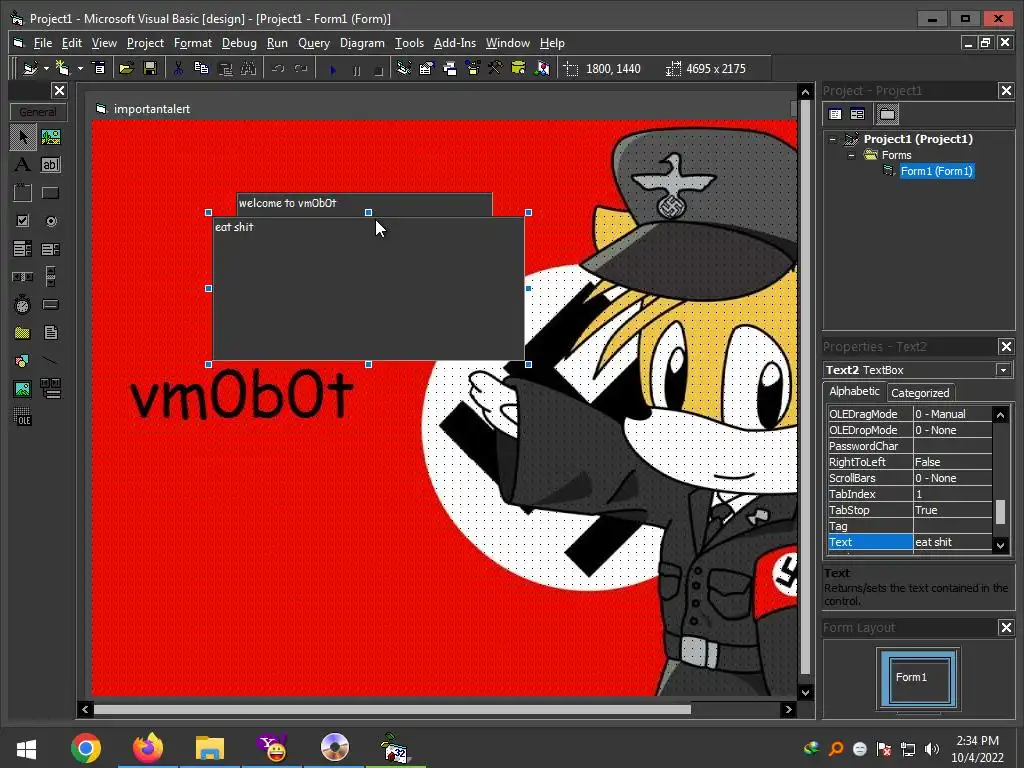Select the Image control tool

[23, 389]
